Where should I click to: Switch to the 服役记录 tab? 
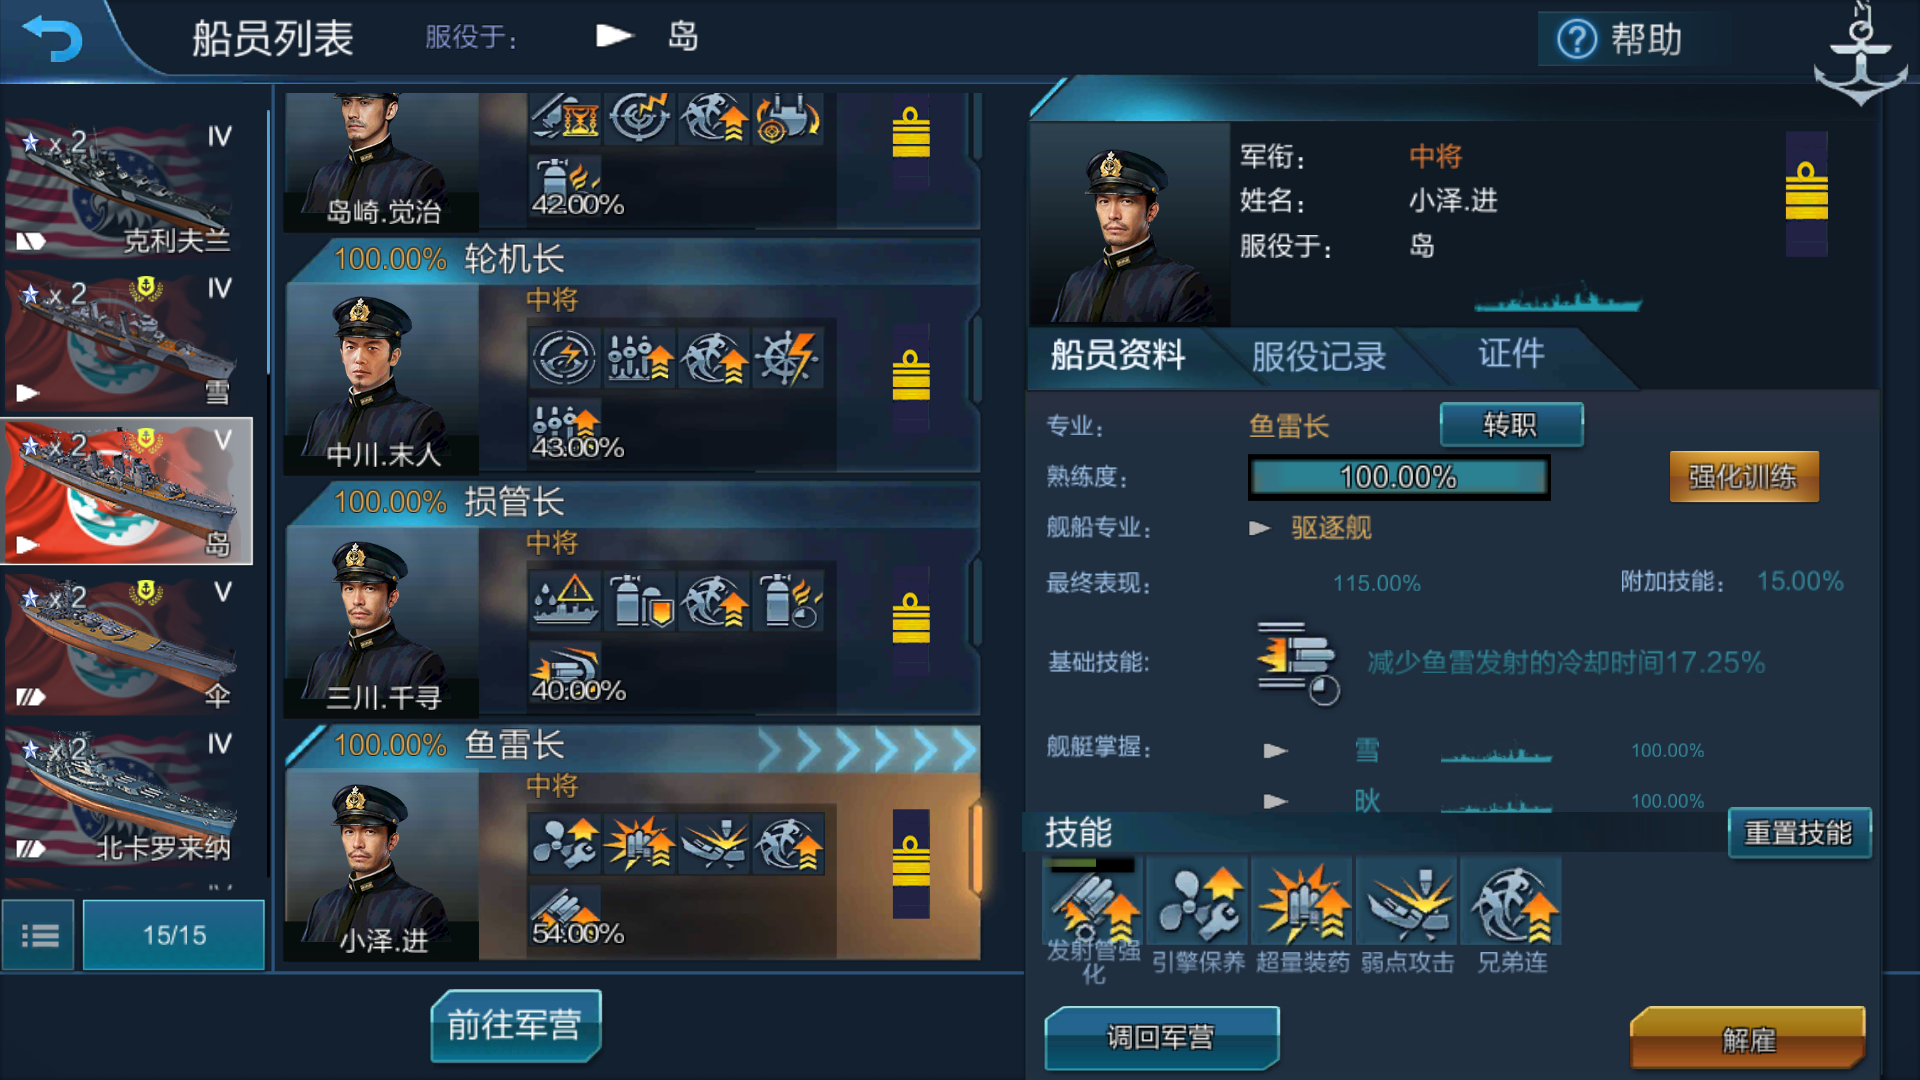click(x=1318, y=356)
